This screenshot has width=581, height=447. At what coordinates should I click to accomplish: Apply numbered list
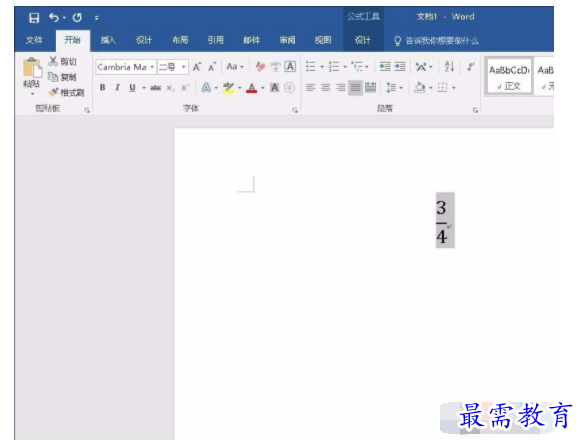click(334, 67)
